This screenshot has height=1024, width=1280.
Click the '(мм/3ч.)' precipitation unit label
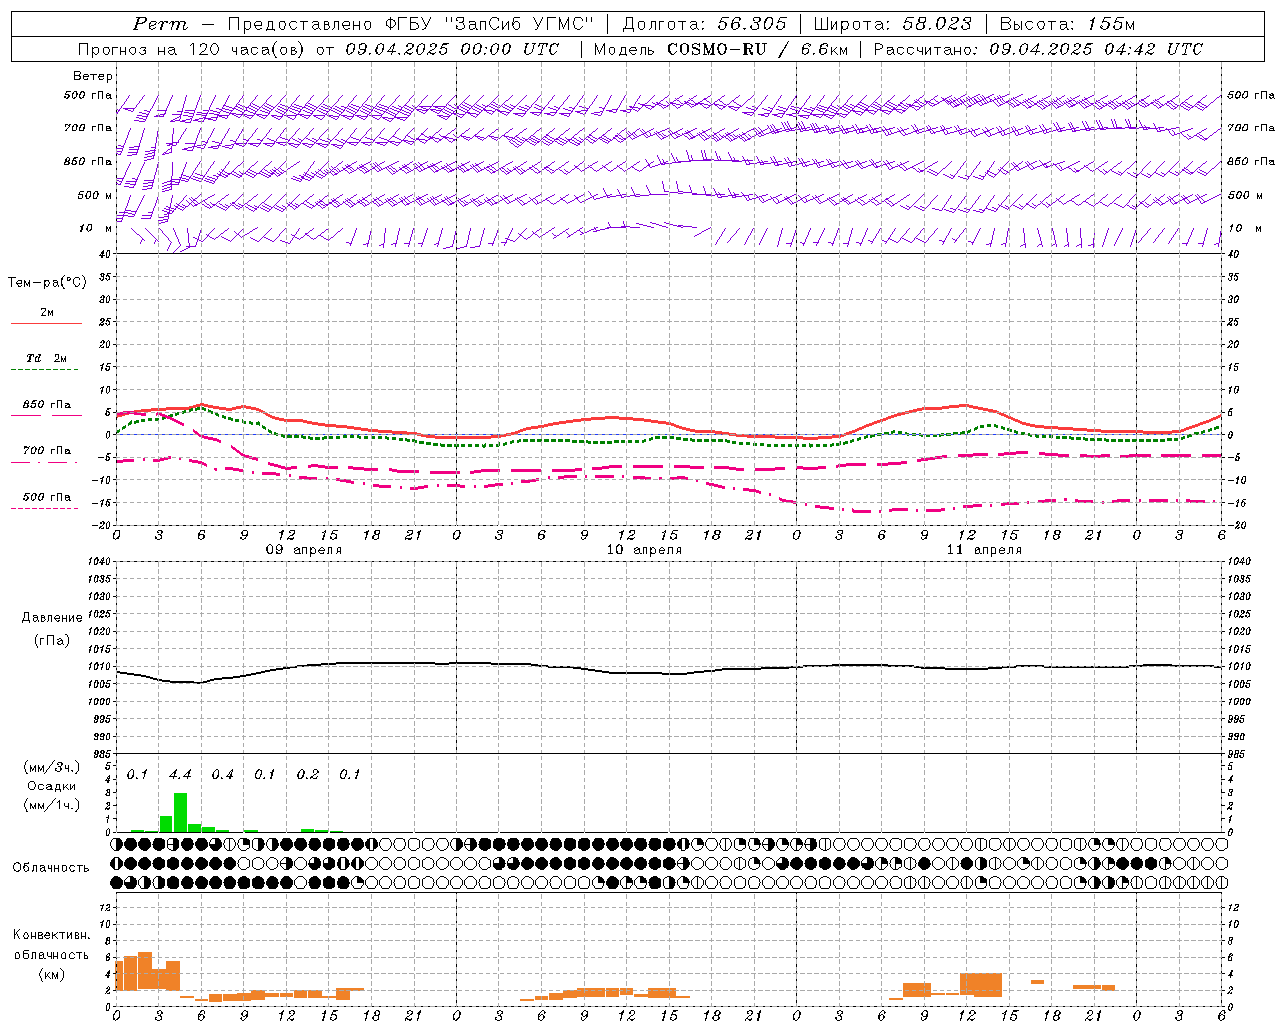pyautogui.click(x=52, y=767)
